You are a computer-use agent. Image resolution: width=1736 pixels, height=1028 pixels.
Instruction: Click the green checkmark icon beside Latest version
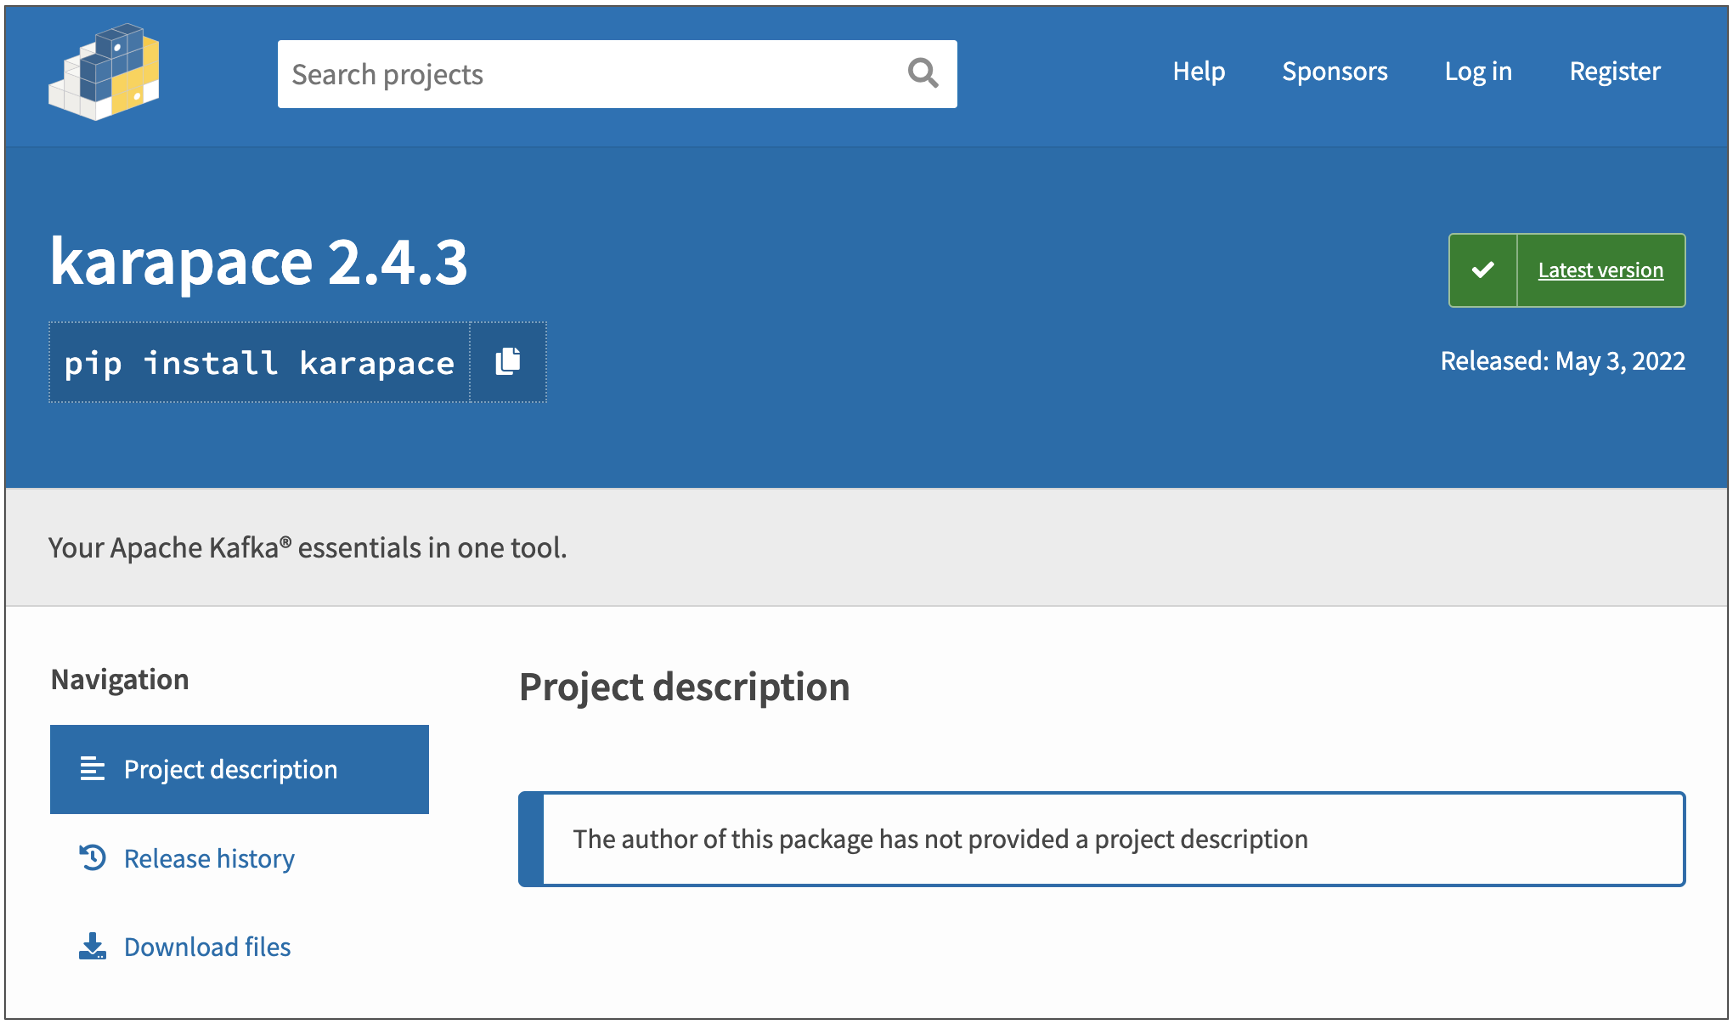[1482, 270]
